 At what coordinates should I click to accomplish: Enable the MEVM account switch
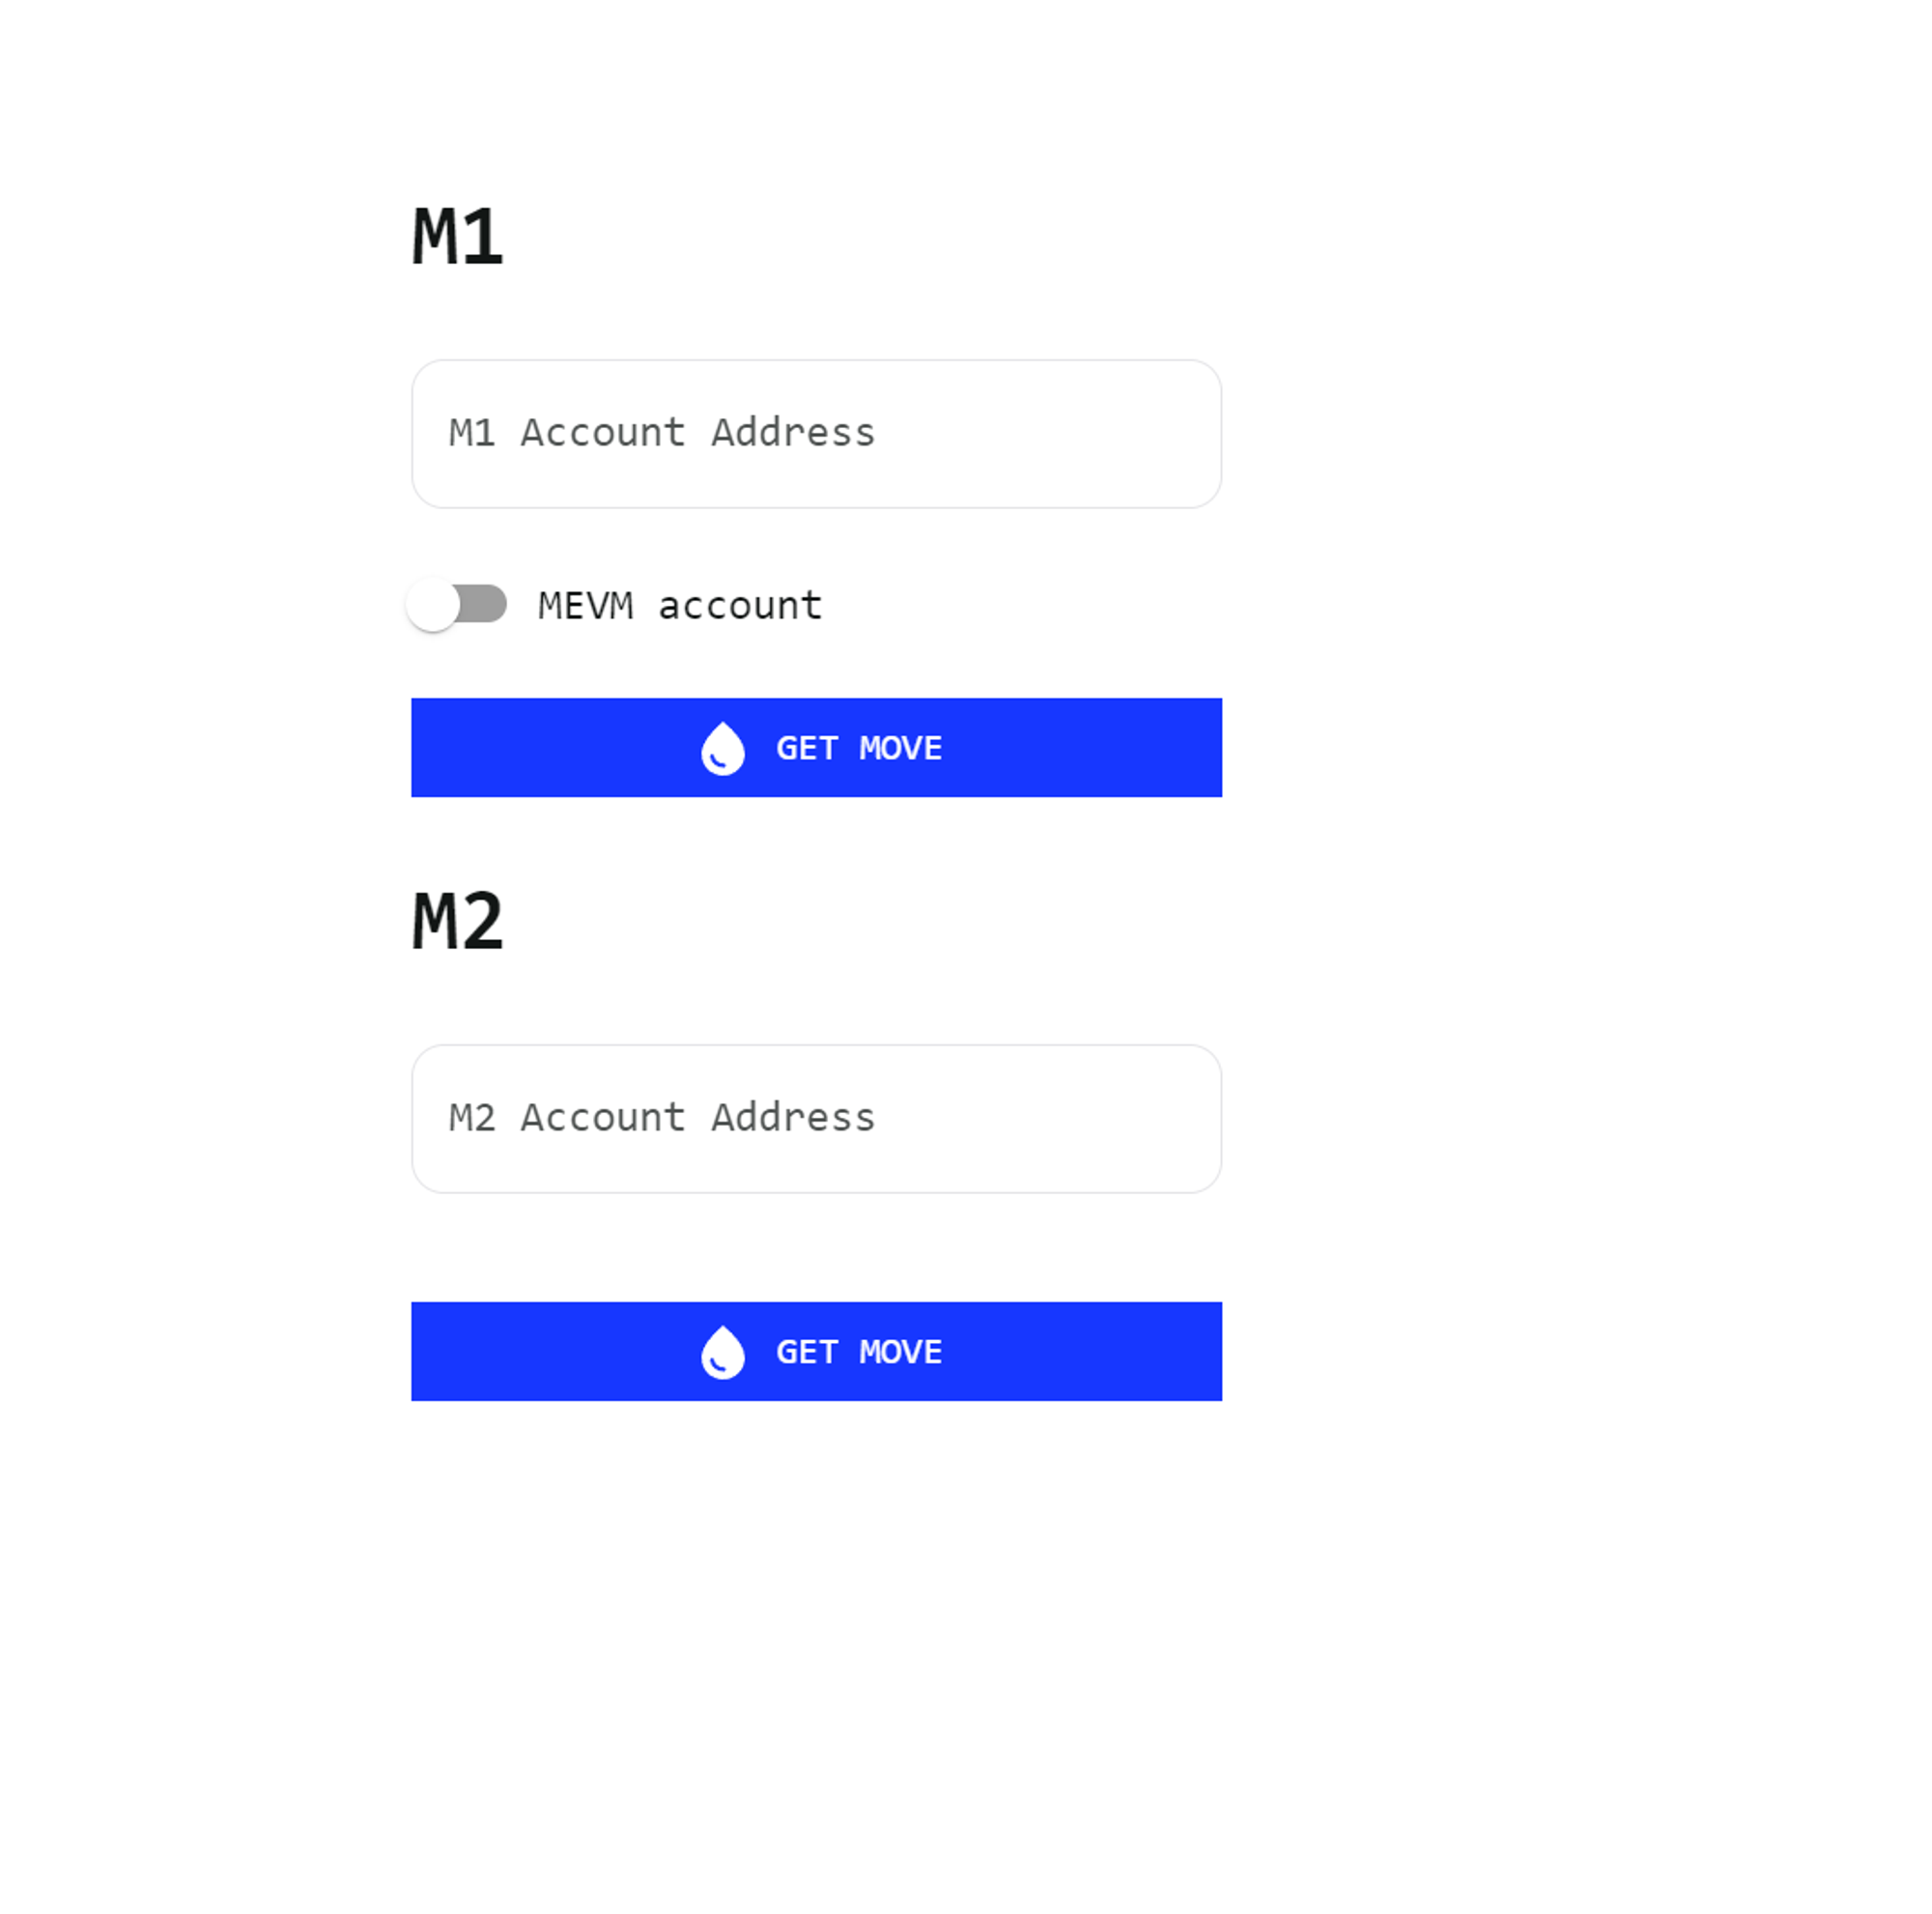(457, 605)
